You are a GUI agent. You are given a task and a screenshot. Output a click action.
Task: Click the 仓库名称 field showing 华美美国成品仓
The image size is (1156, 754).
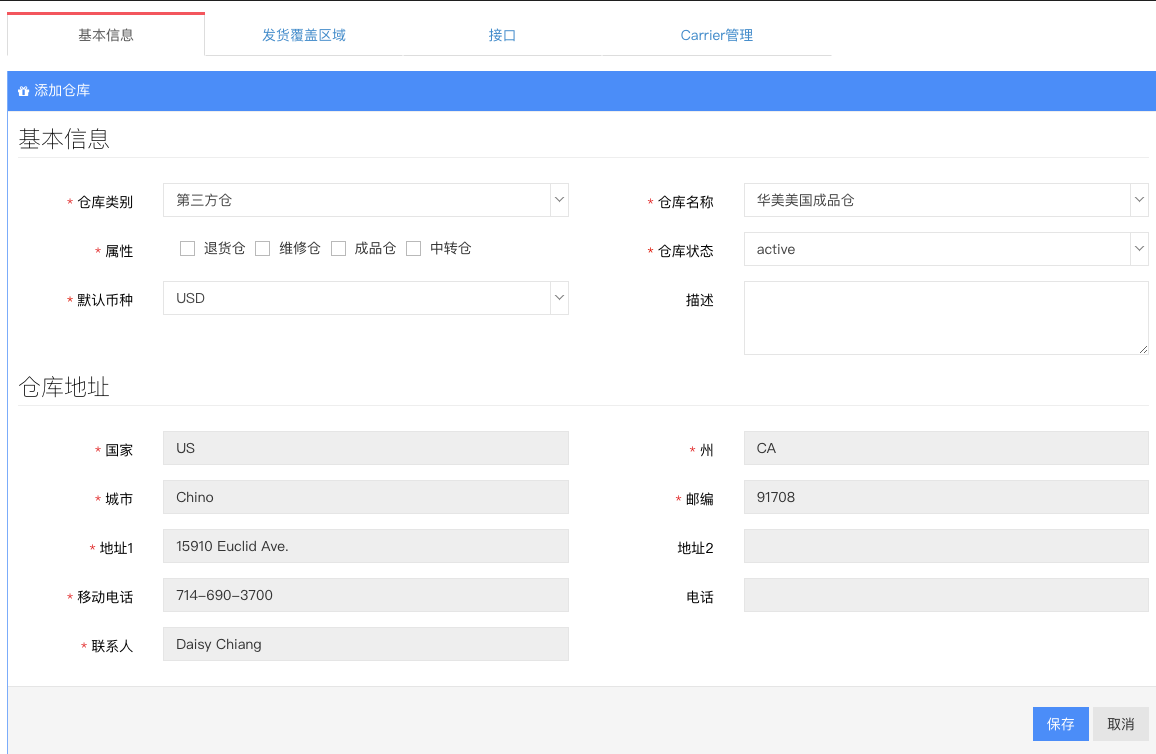click(946, 200)
